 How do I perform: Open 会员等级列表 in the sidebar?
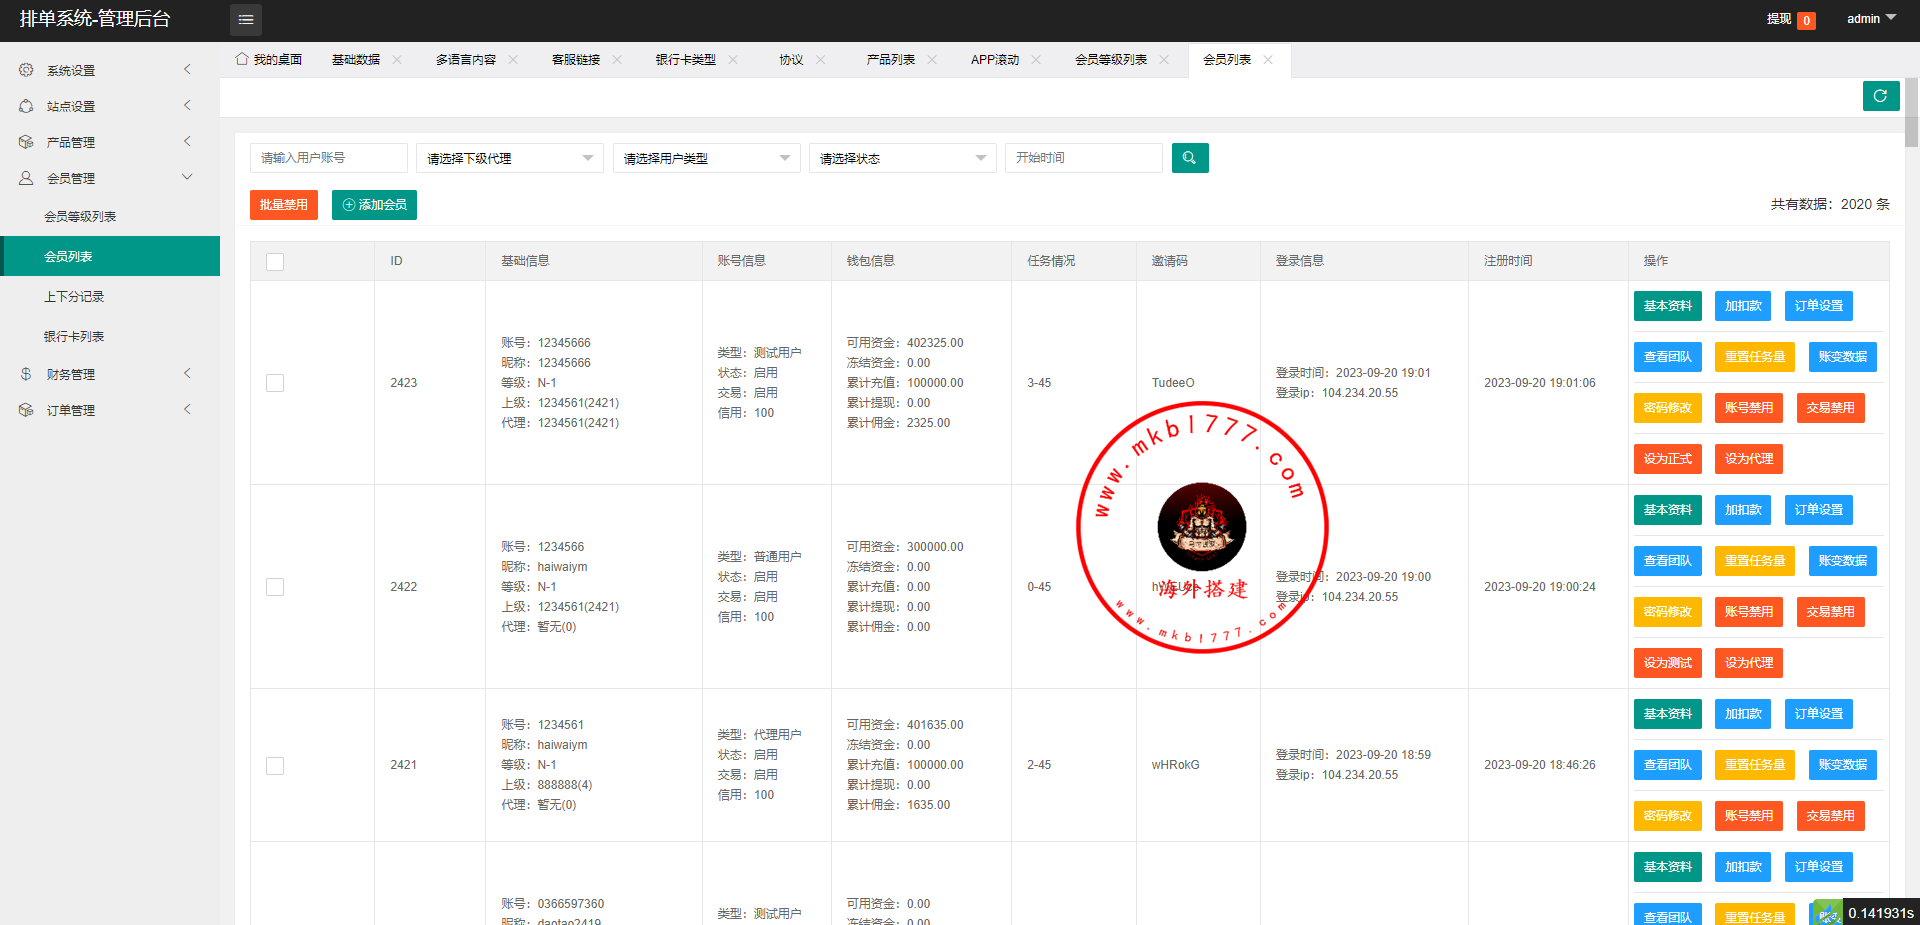click(110, 216)
